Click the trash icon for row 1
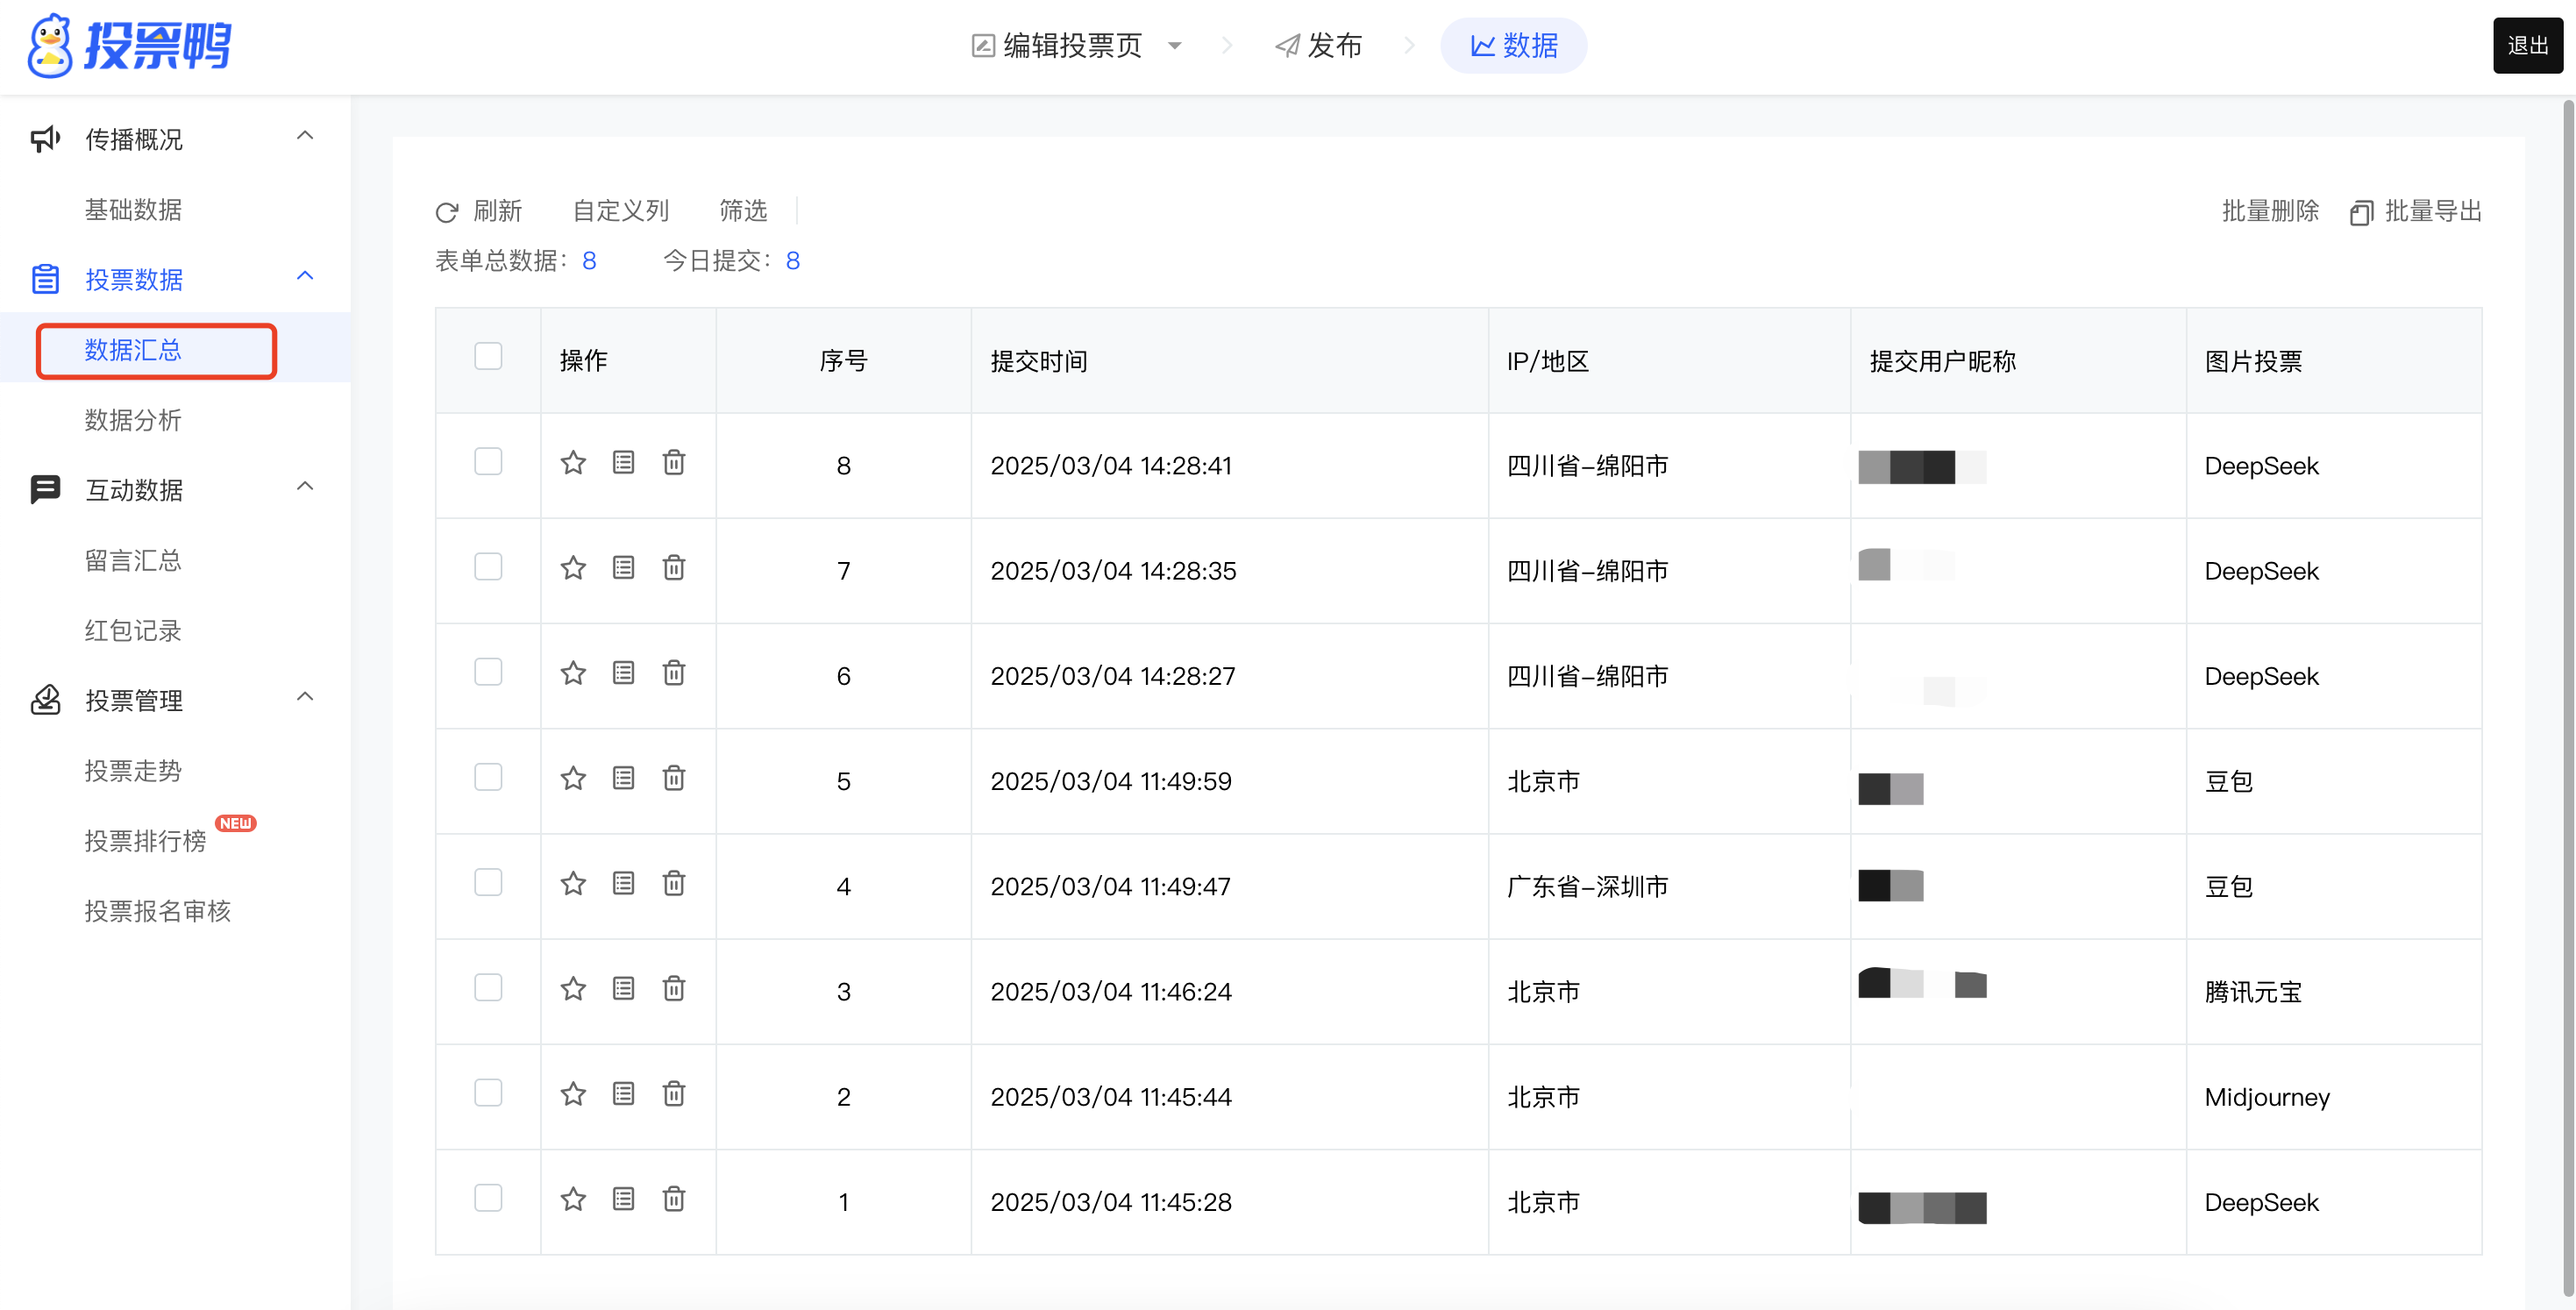This screenshot has width=2576, height=1310. (674, 1199)
